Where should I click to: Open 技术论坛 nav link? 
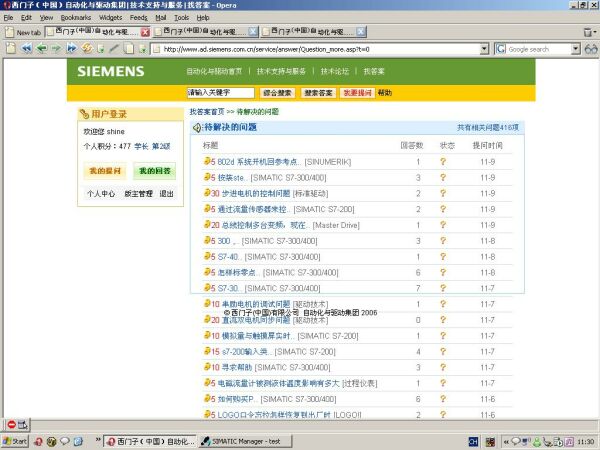pos(335,71)
